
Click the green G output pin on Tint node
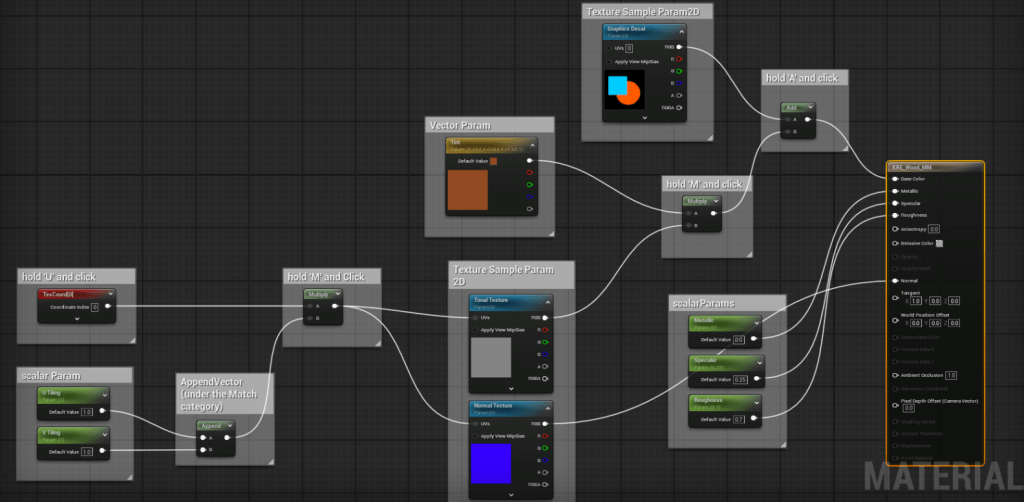coord(529,184)
